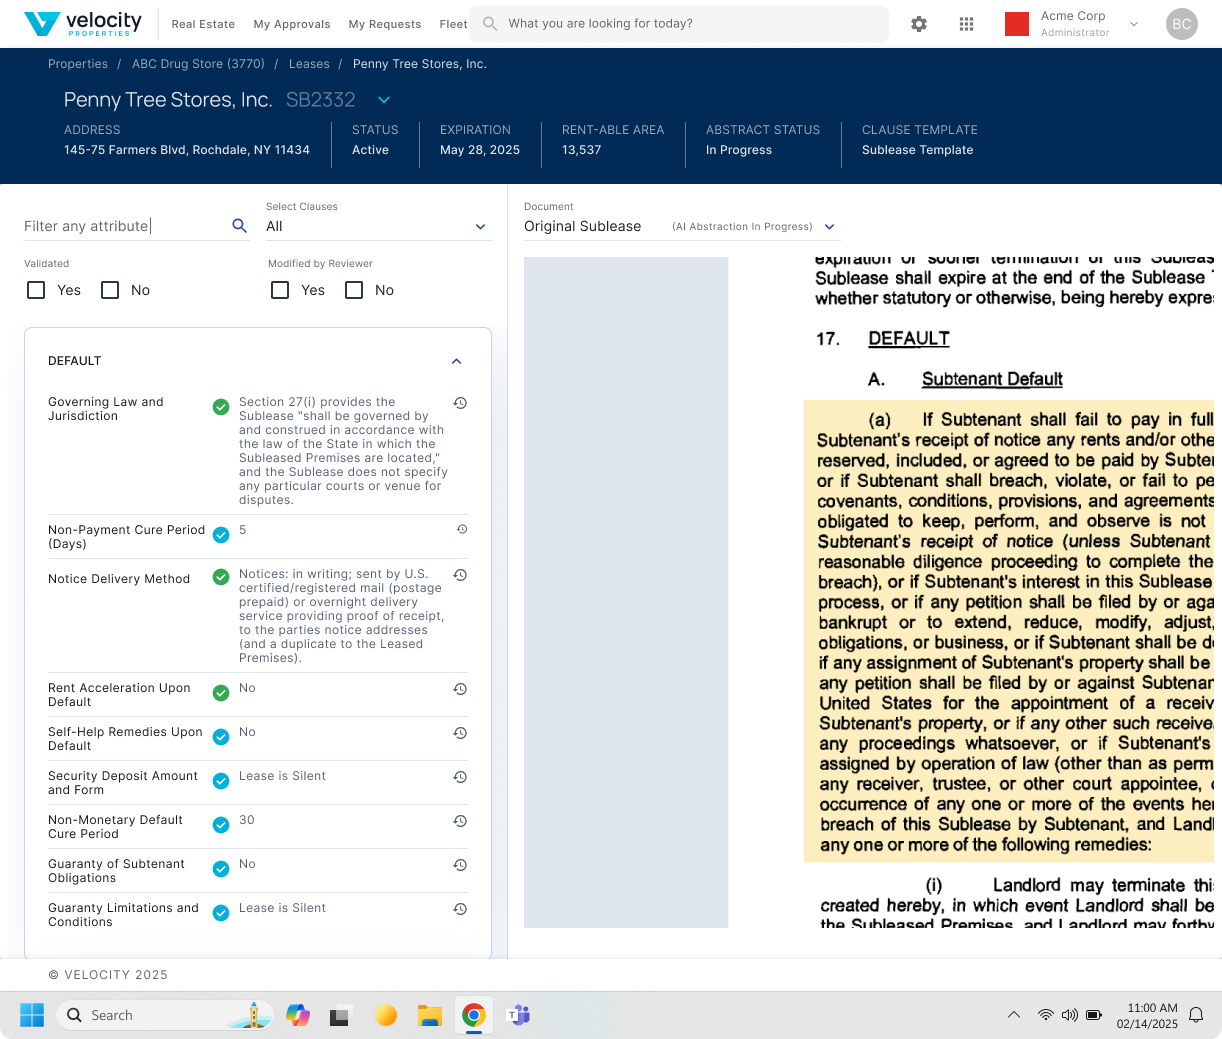Click green check for Rent Acceleration Upon Default
1222x1039 pixels.
pyautogui.click(x=221, y=693)
